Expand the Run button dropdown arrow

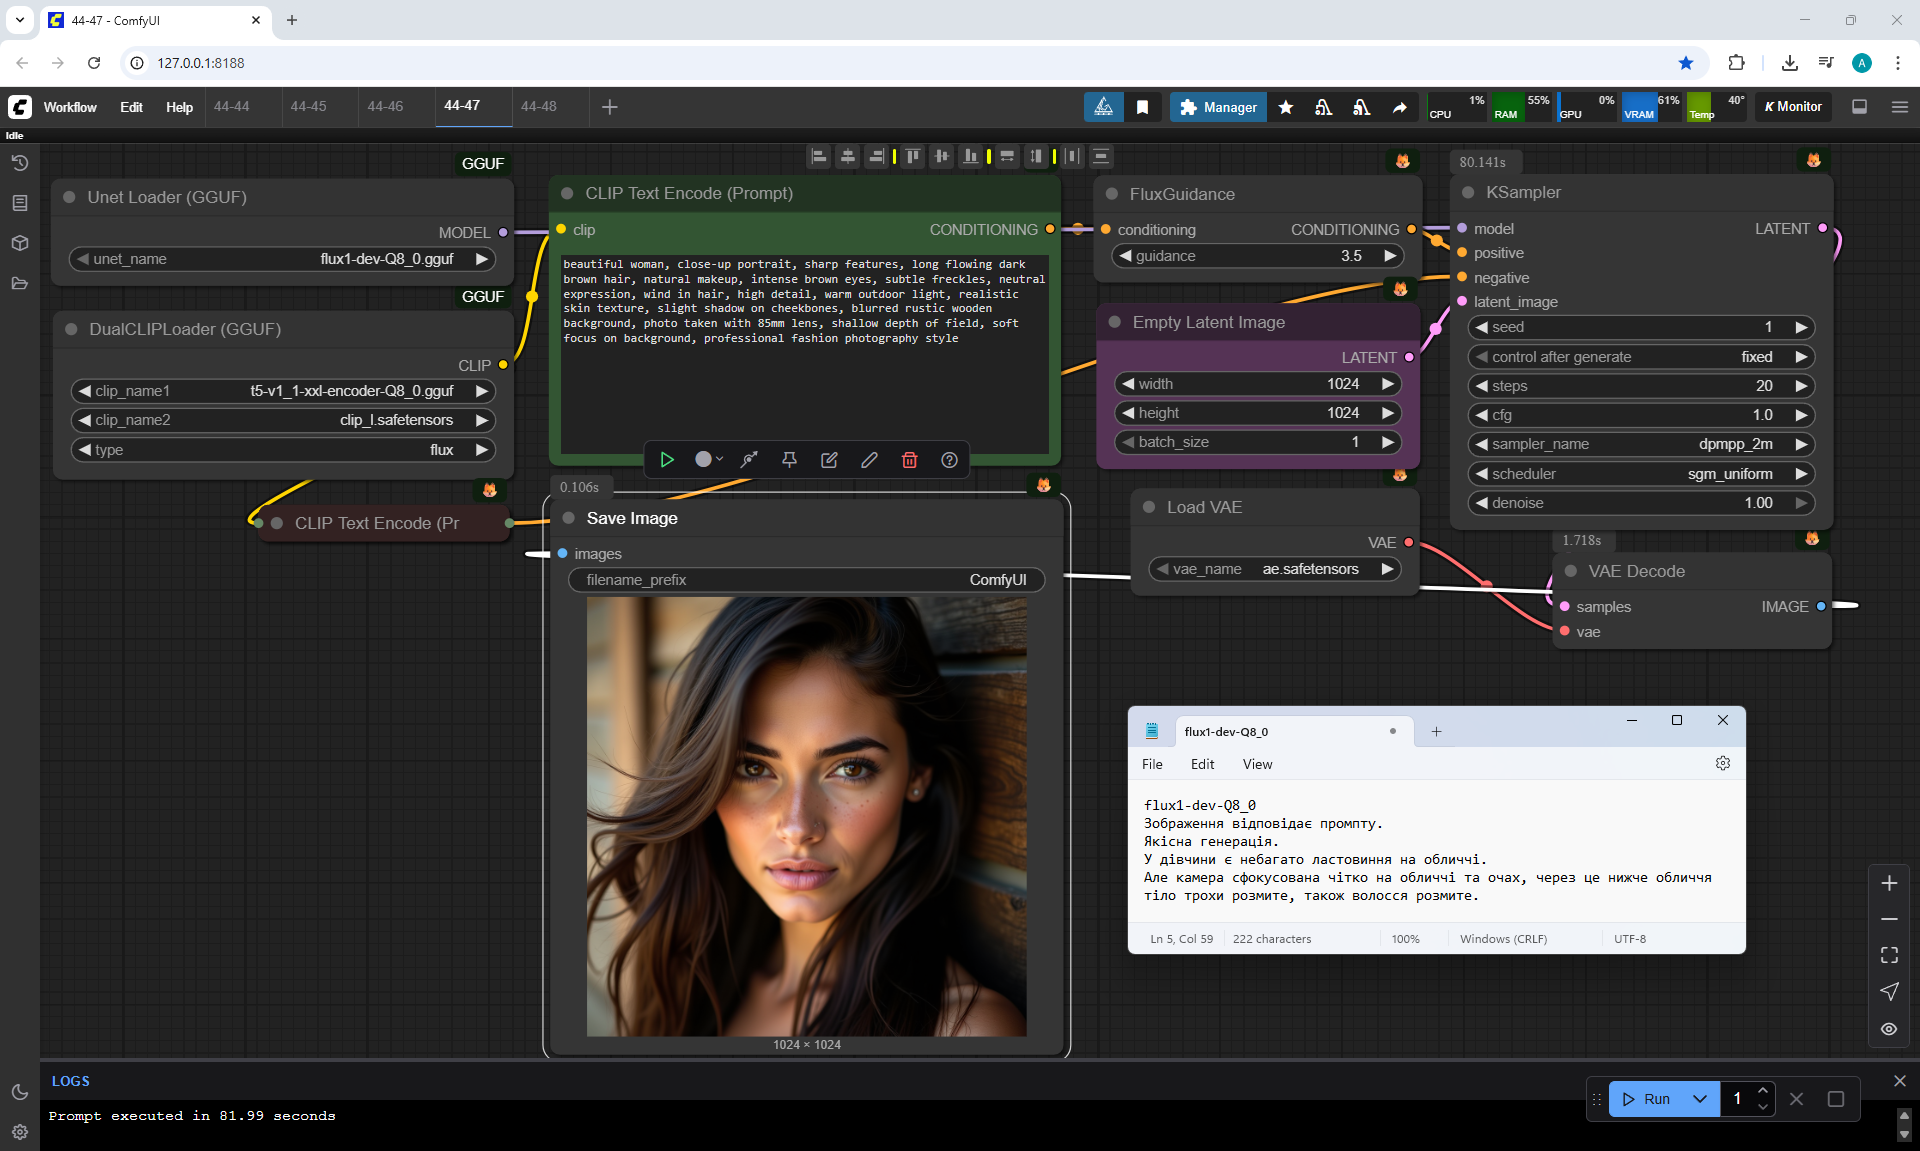click(x=1699, y=1099)
